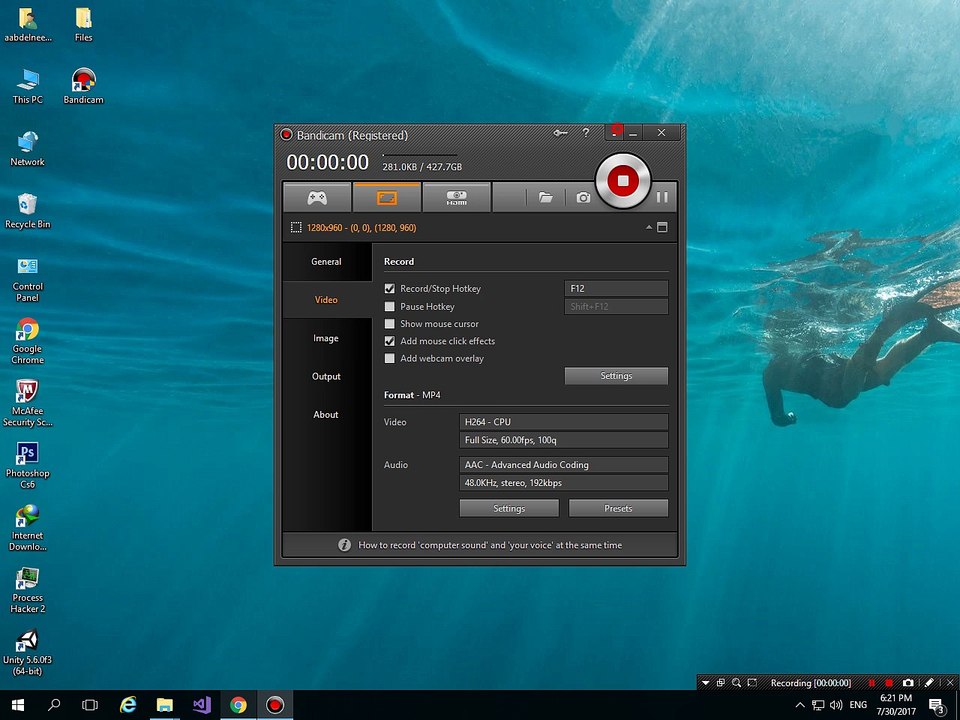Screen dimensions: 960x720
Task: Click magnifier icon in recording bar
Action: pos(736,683)
